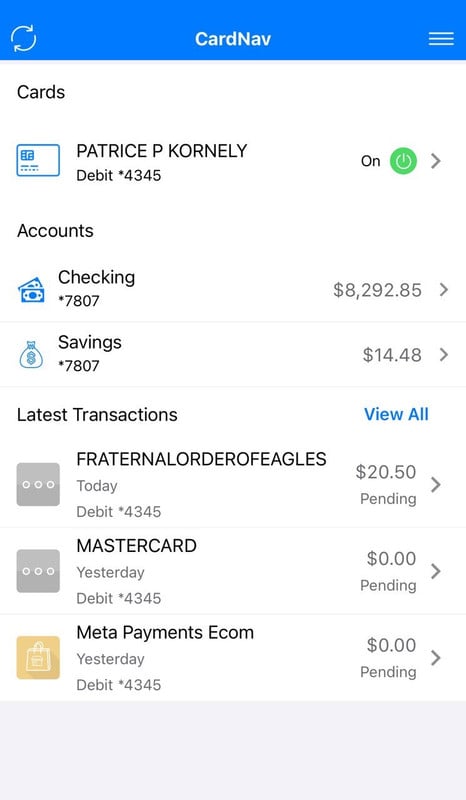Select the debit card icon
This screenshot has width=466, height=800.
click(38, 160)
